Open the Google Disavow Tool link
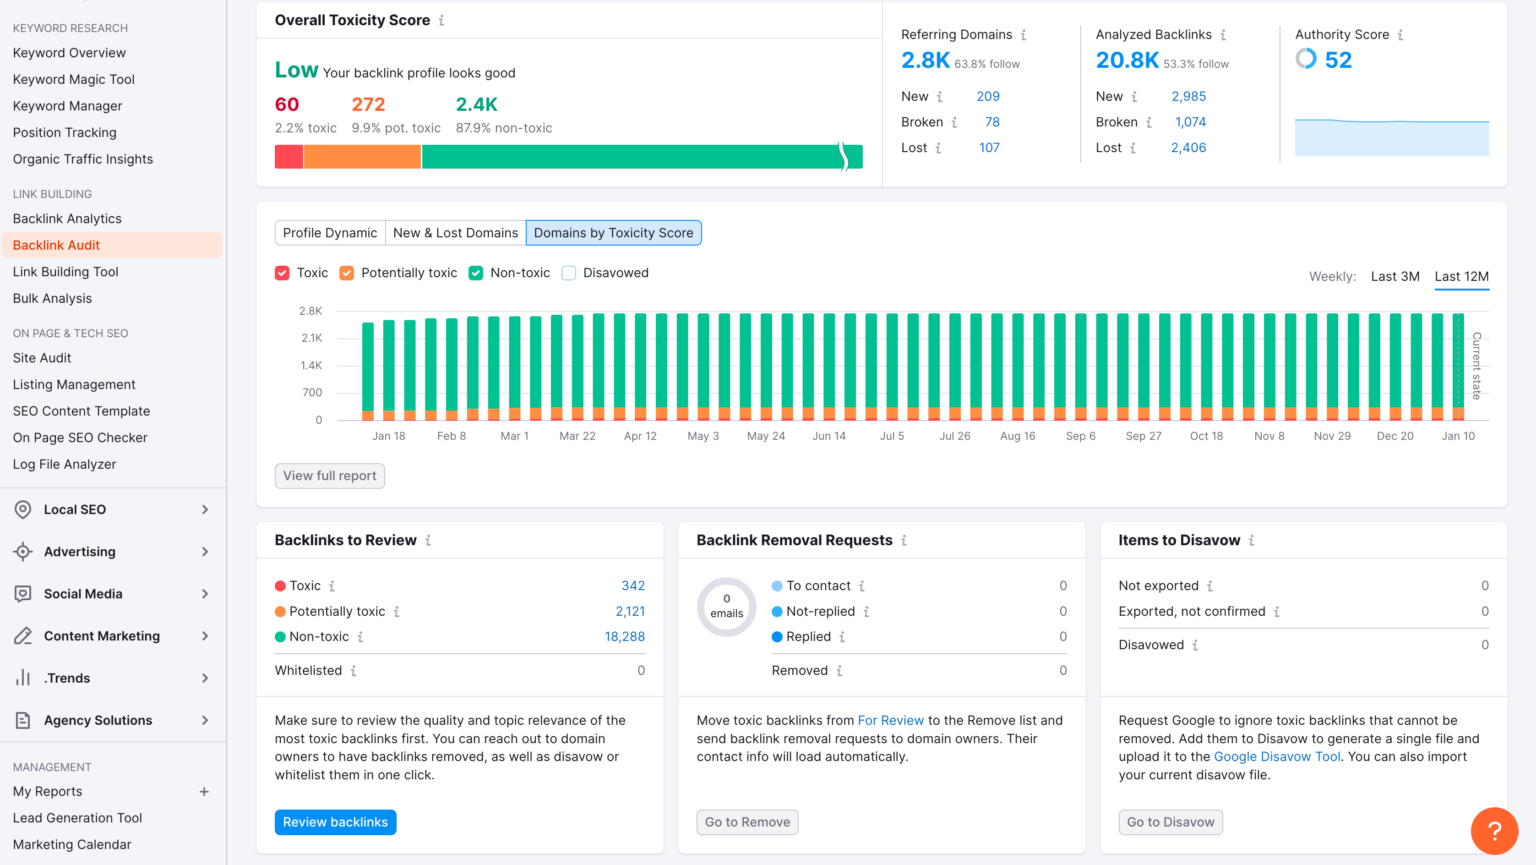Screen dimensions: 1536x865 [x=1277, y=757]
